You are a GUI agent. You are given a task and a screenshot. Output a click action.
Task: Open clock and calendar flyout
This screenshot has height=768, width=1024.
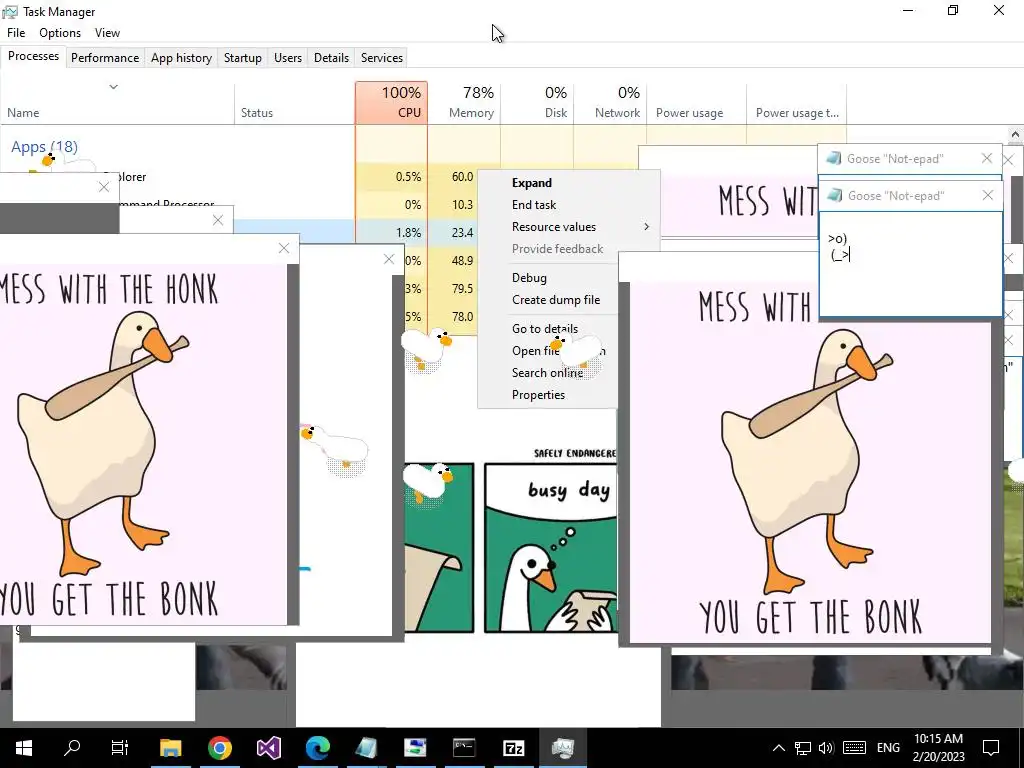pos(938,748)
